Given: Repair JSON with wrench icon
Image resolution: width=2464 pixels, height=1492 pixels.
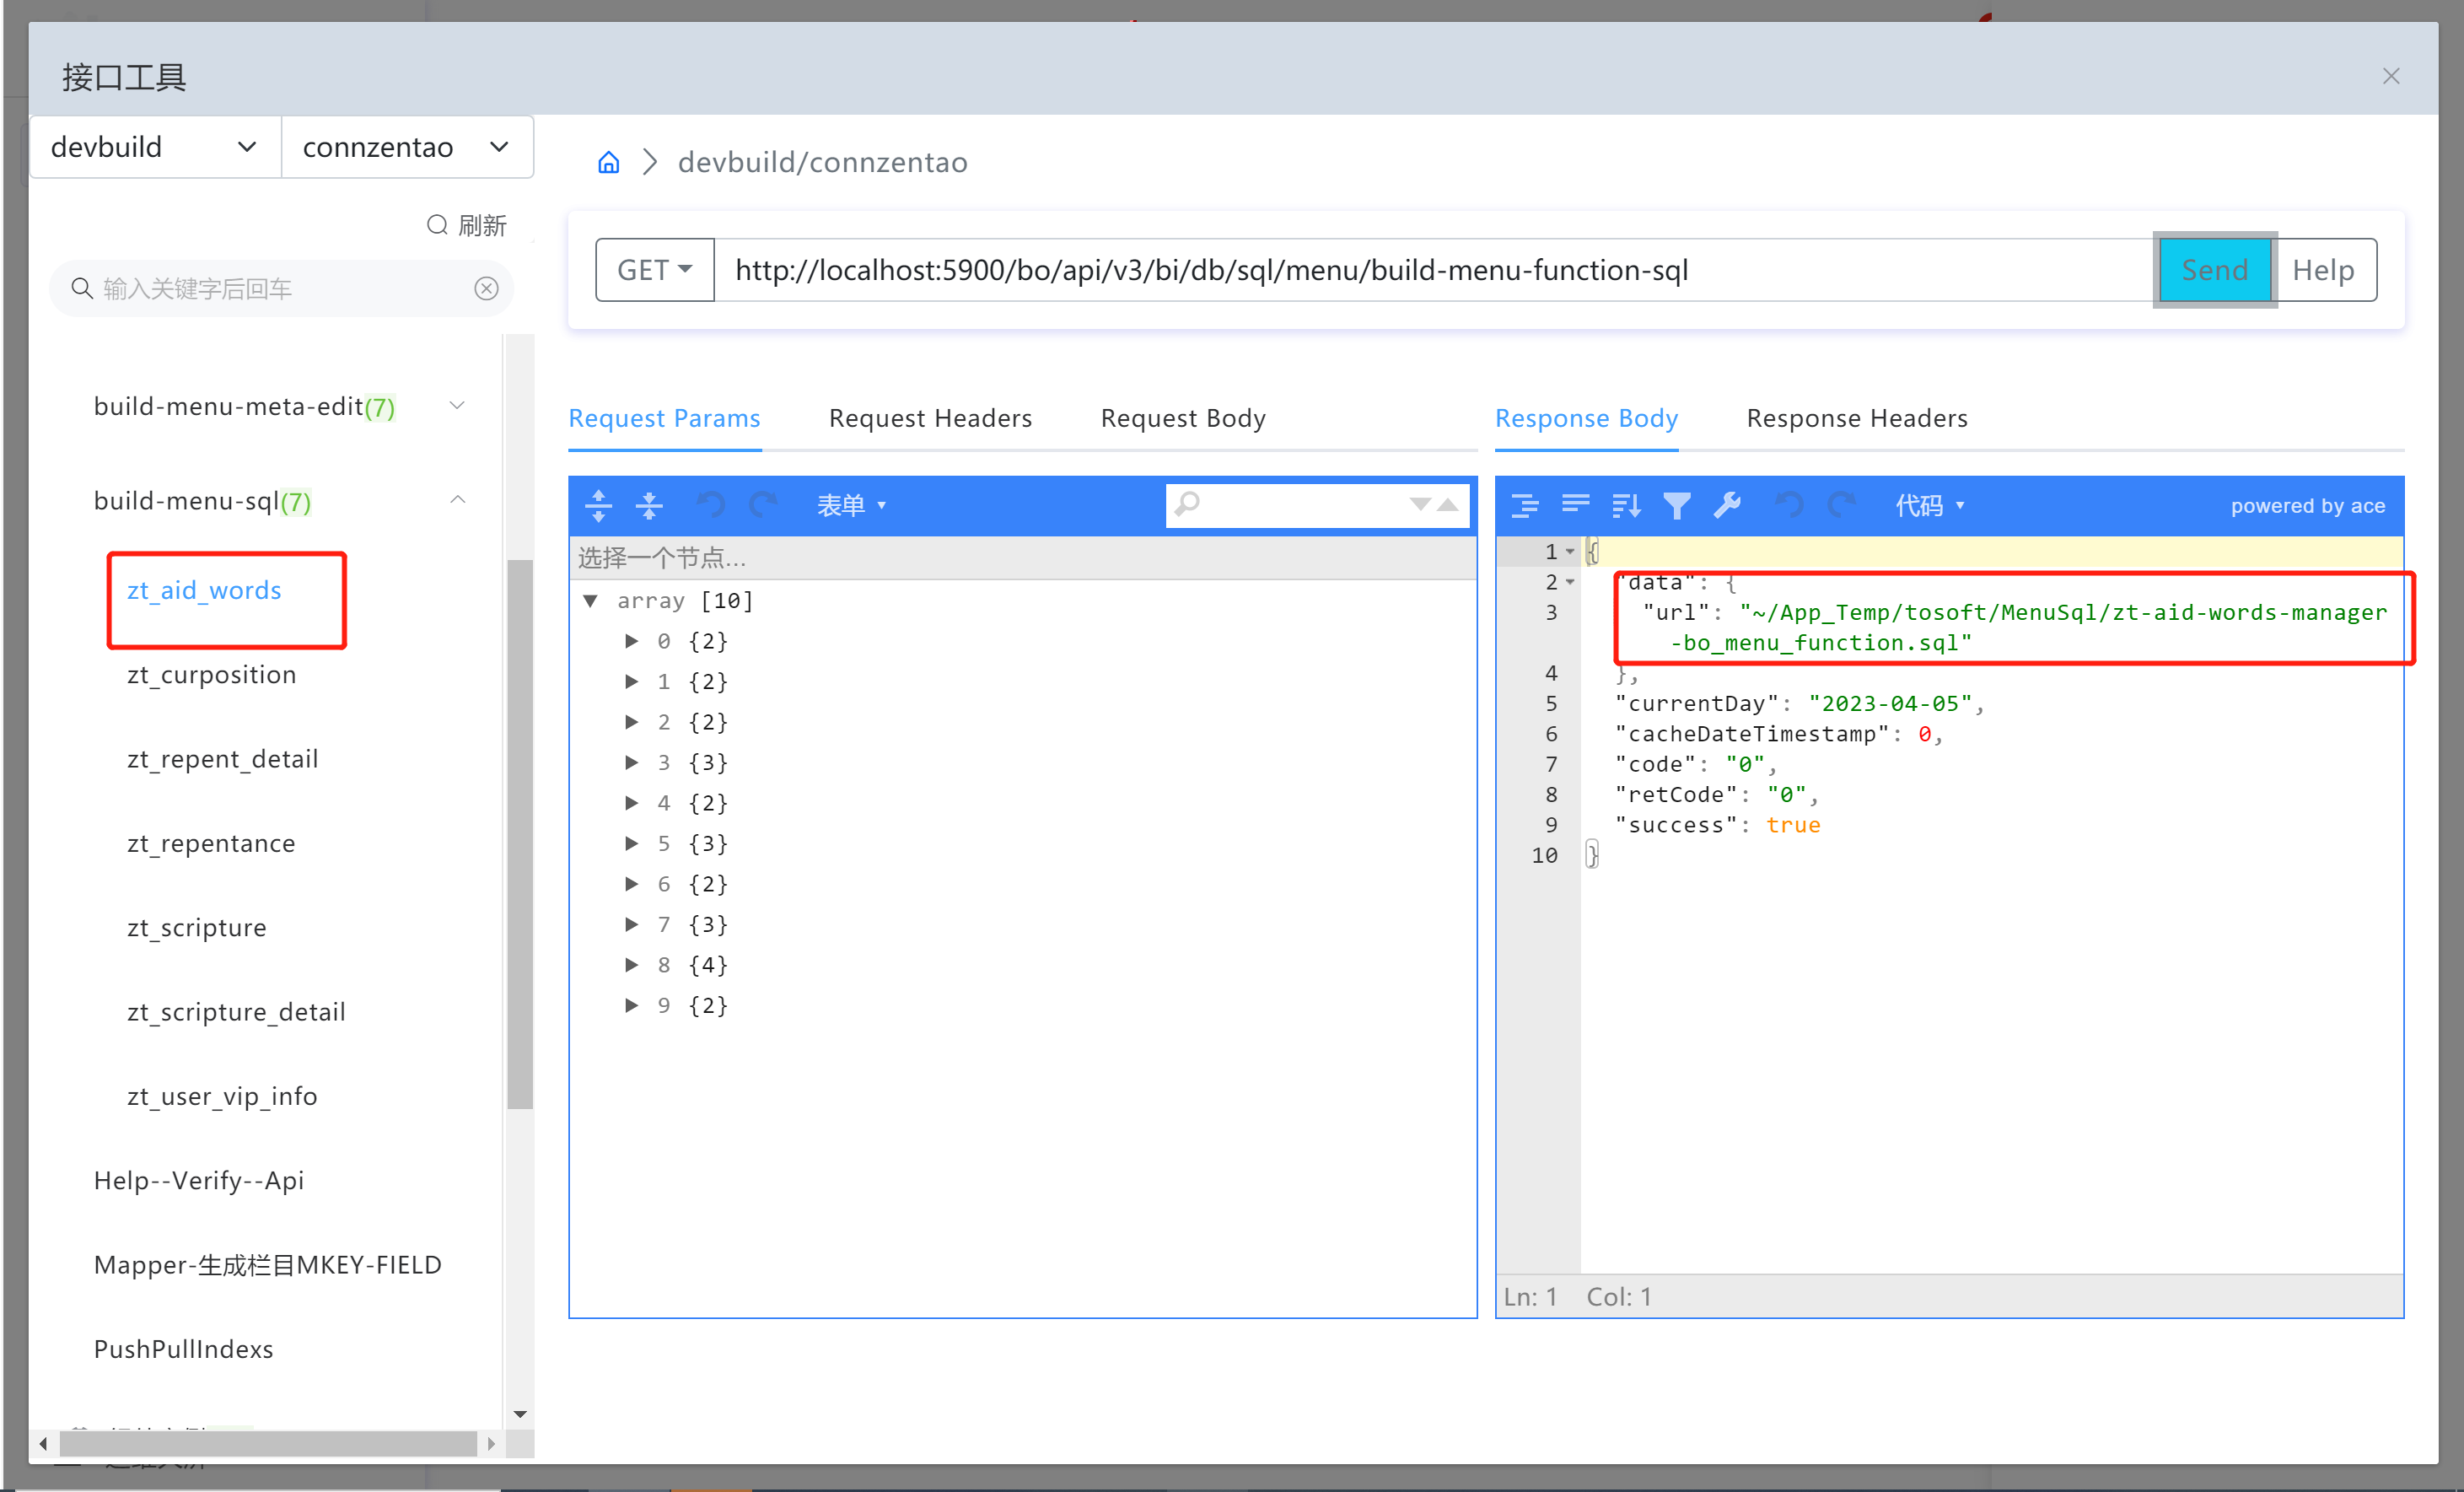Looking at the screenshot, I should pos(1728,505).
